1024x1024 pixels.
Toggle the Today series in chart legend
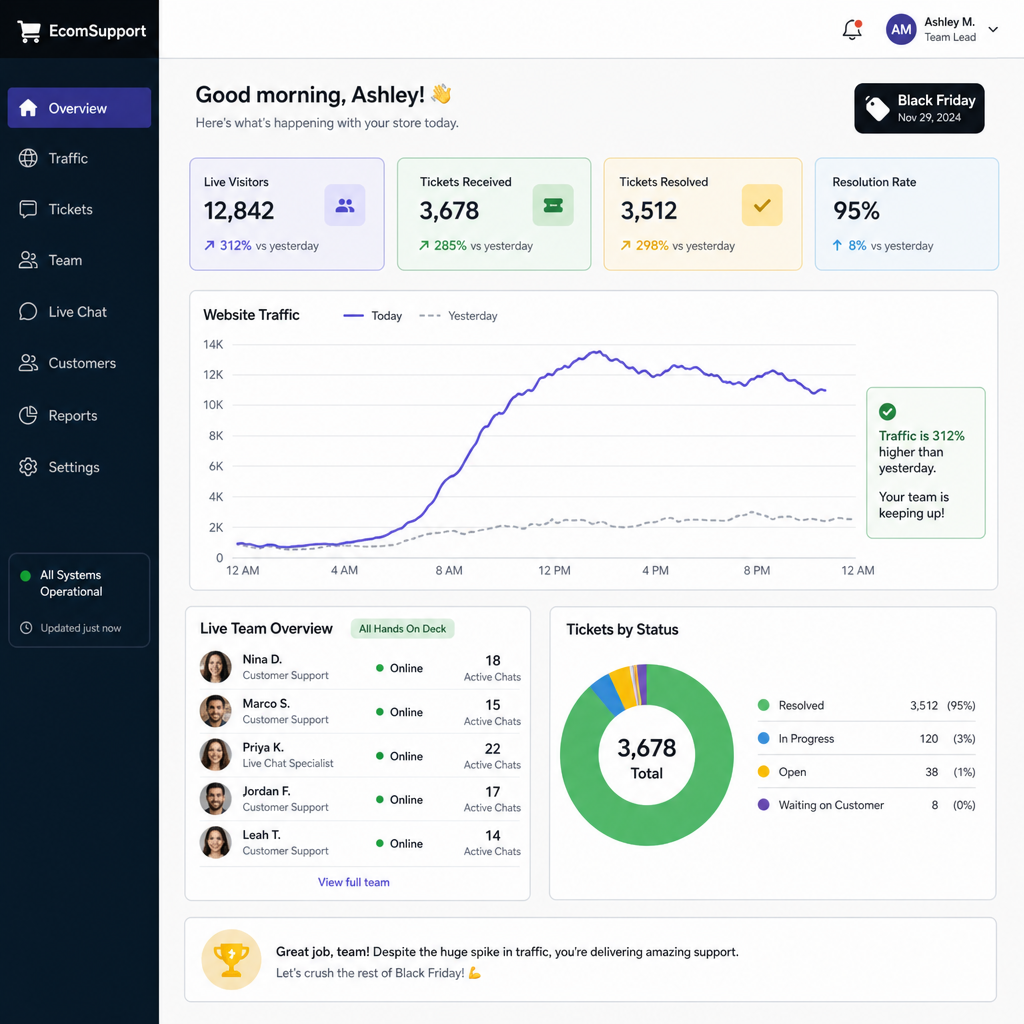click(373, 316)
